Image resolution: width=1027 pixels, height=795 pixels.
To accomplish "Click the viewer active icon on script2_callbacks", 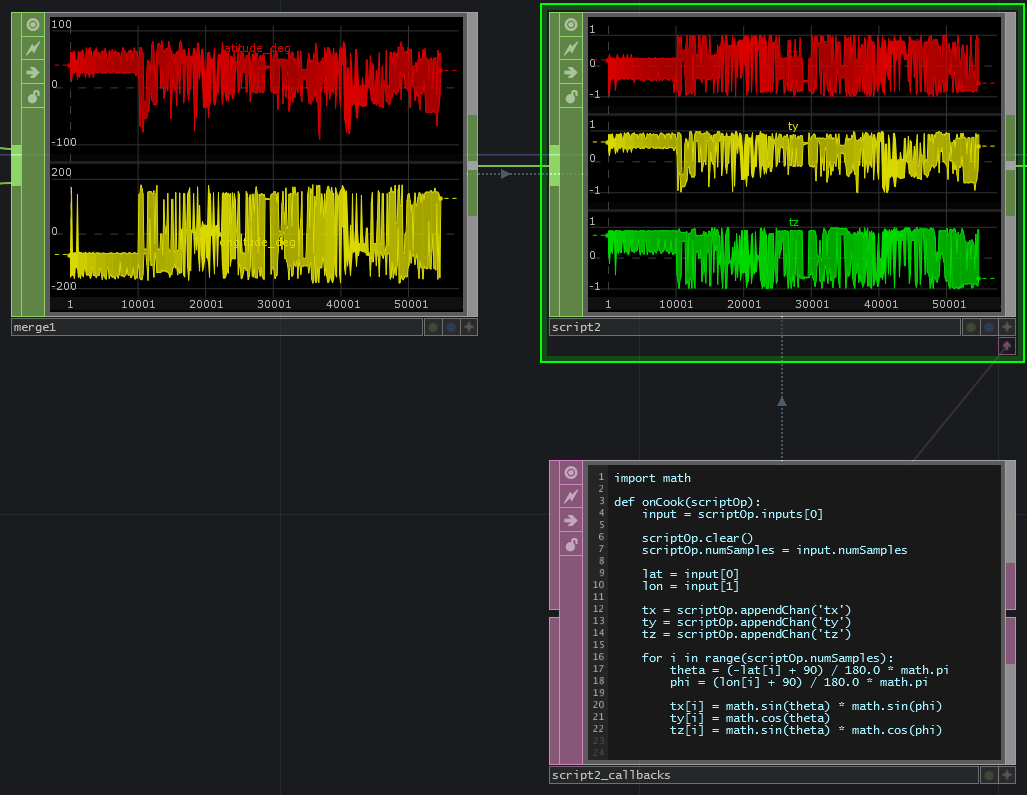I will click(x=571, y=473).
